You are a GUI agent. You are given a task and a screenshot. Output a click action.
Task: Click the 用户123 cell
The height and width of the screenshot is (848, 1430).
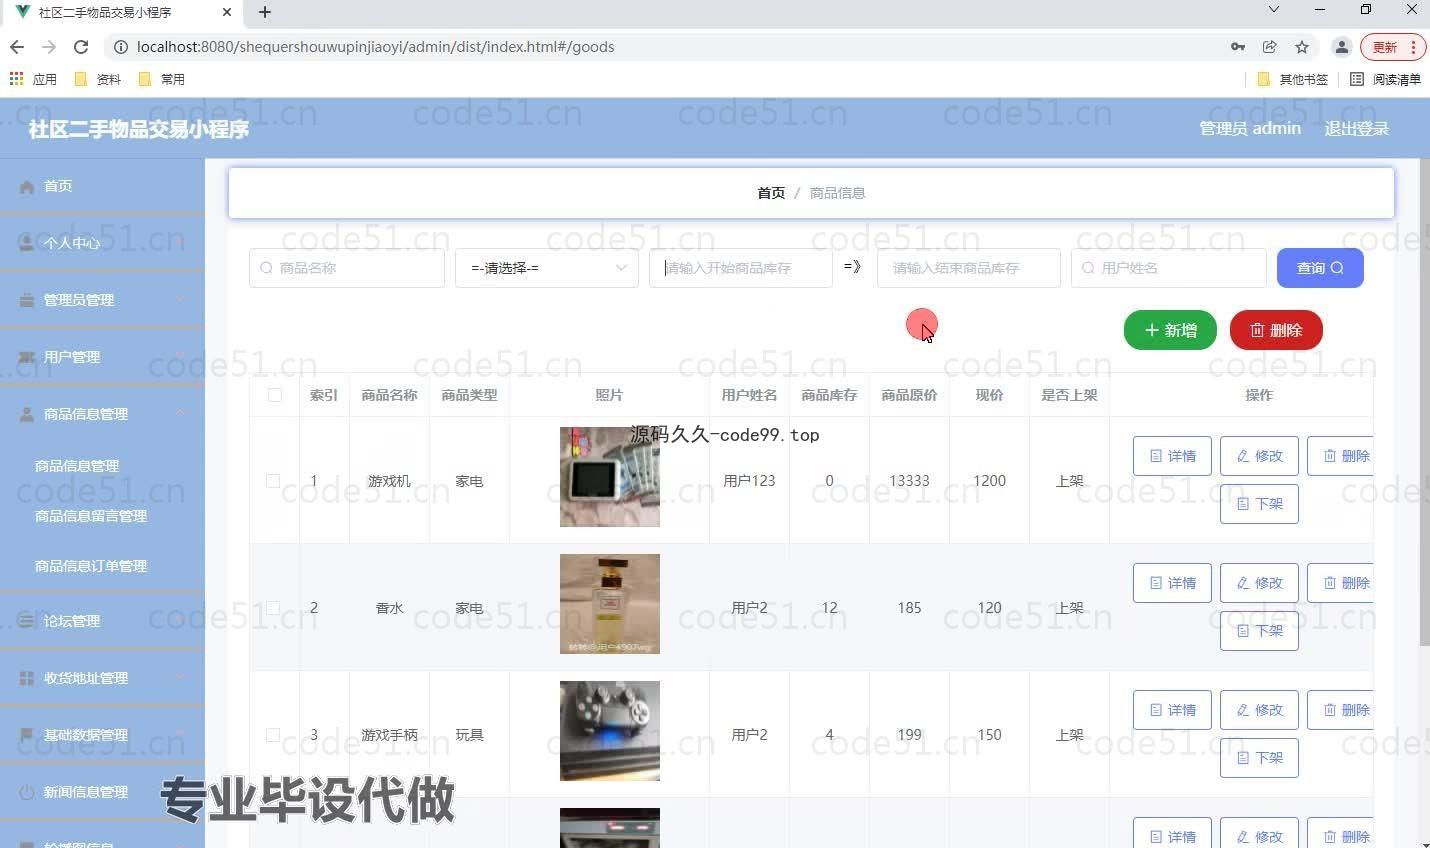pyautogui.click(x=749, y=481)
